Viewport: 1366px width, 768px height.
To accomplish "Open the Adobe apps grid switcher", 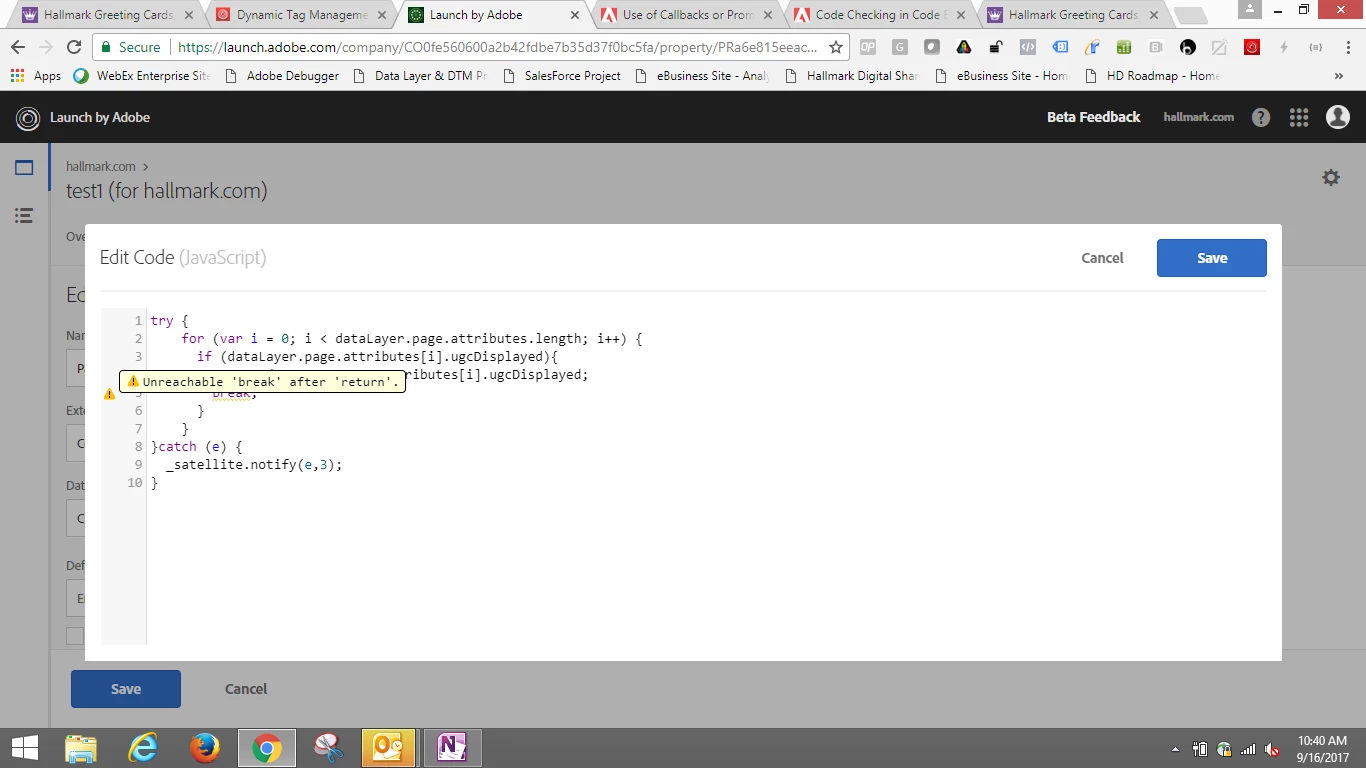I will click(1299, 117).
